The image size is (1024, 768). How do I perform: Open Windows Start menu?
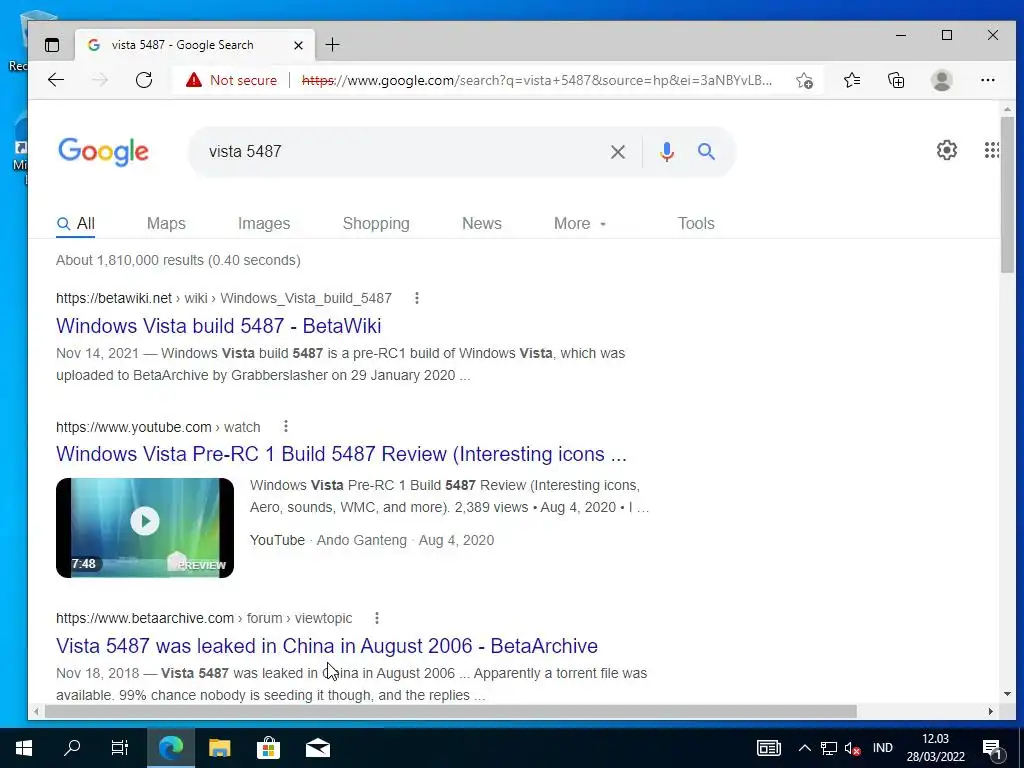(24, 748)
